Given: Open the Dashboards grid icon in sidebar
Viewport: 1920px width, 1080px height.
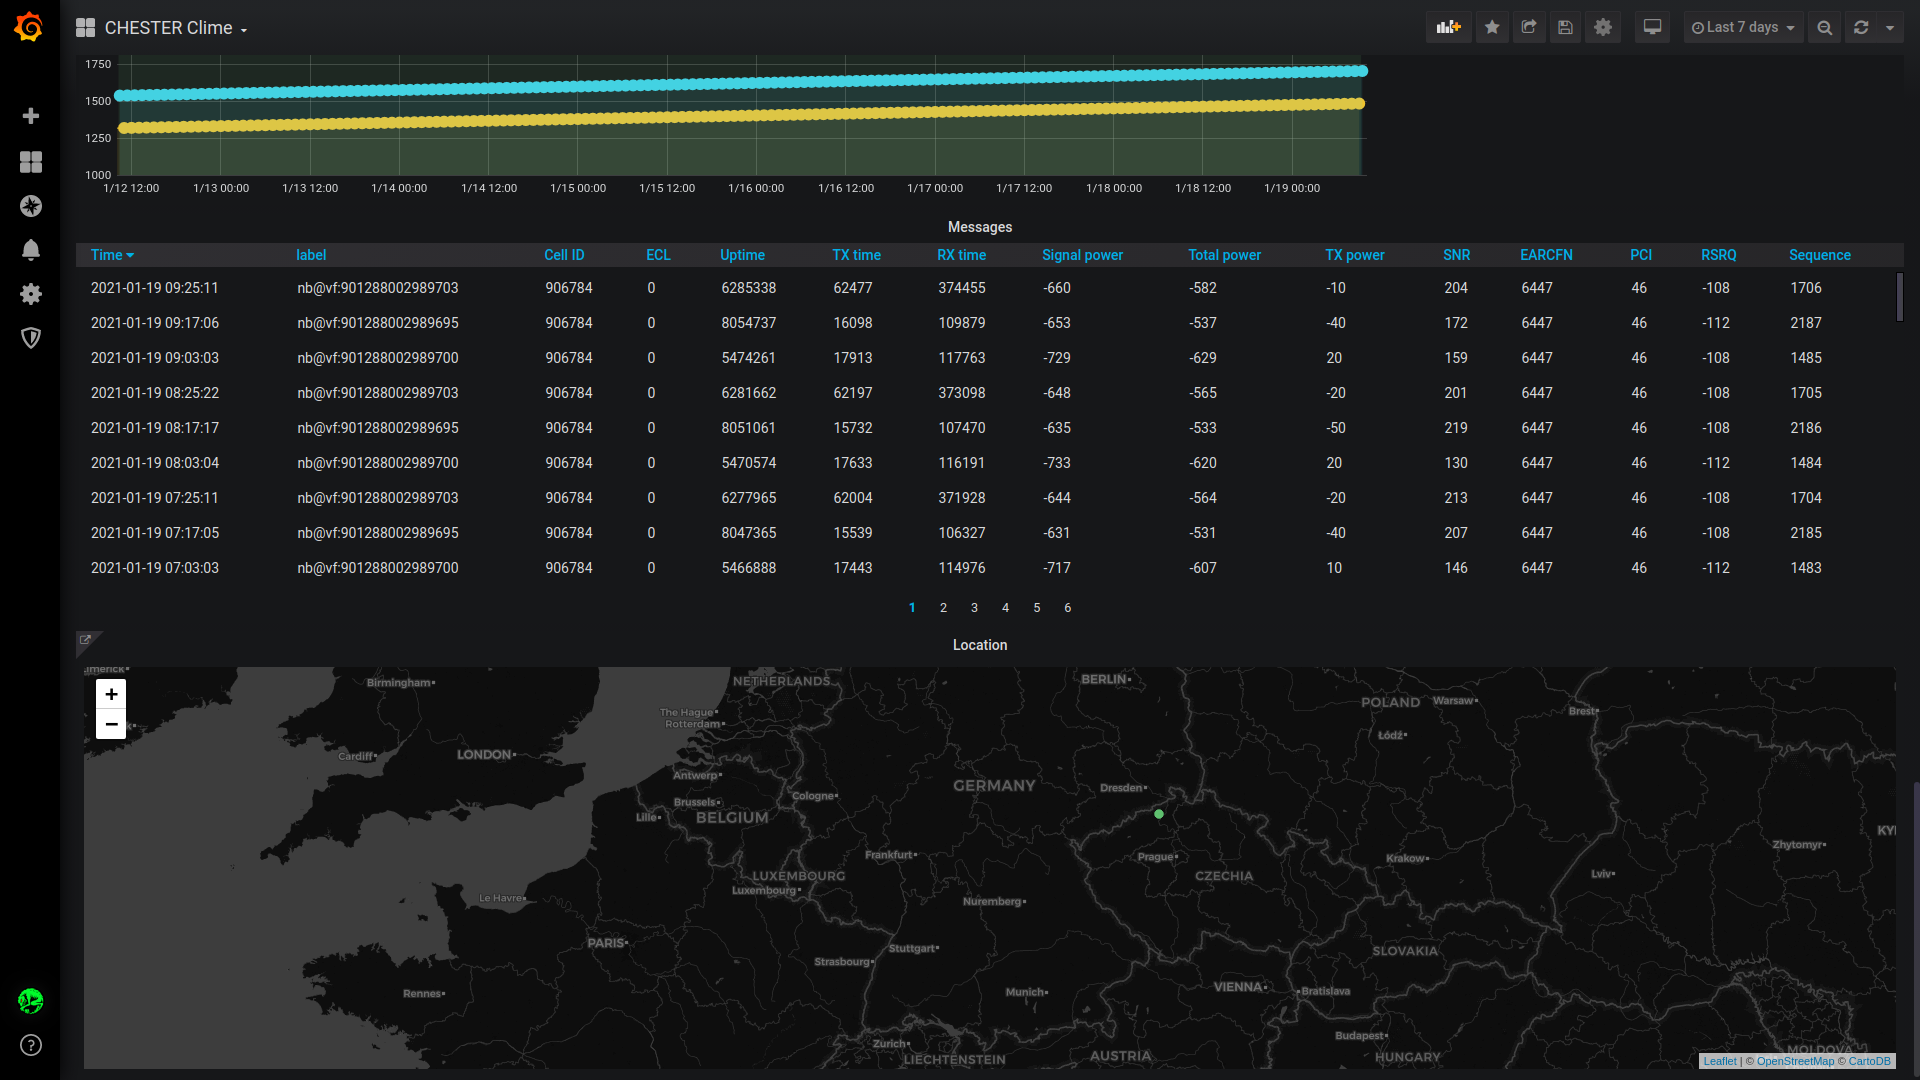Looking at the screenshot, I should point(31,162).
